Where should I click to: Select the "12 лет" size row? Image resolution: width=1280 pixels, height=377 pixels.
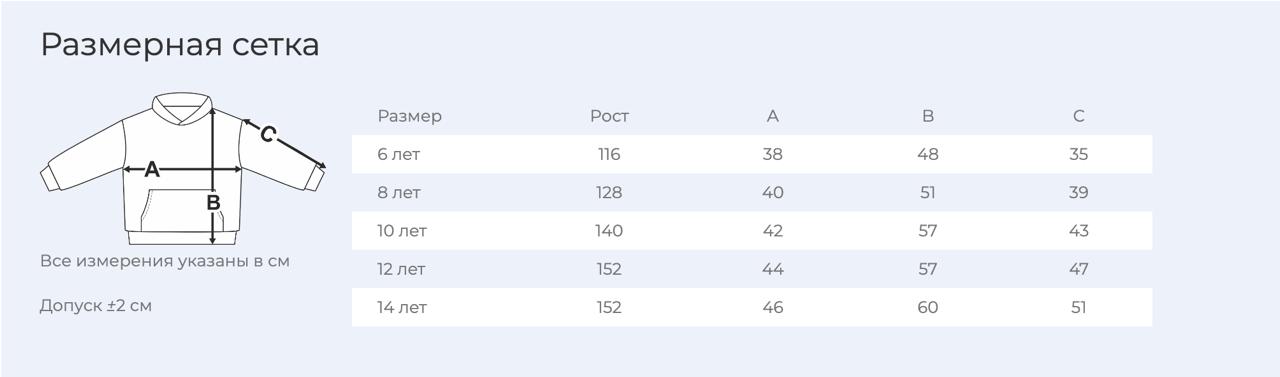pyautogui.click(x=752, y=269)
